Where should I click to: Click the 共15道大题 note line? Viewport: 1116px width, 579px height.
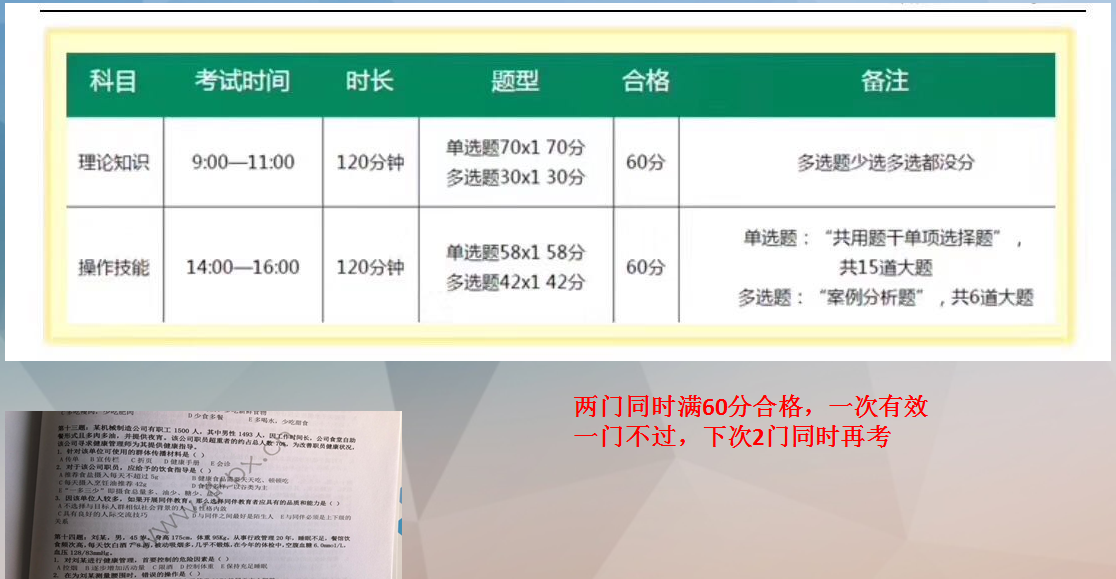(885, 267)
